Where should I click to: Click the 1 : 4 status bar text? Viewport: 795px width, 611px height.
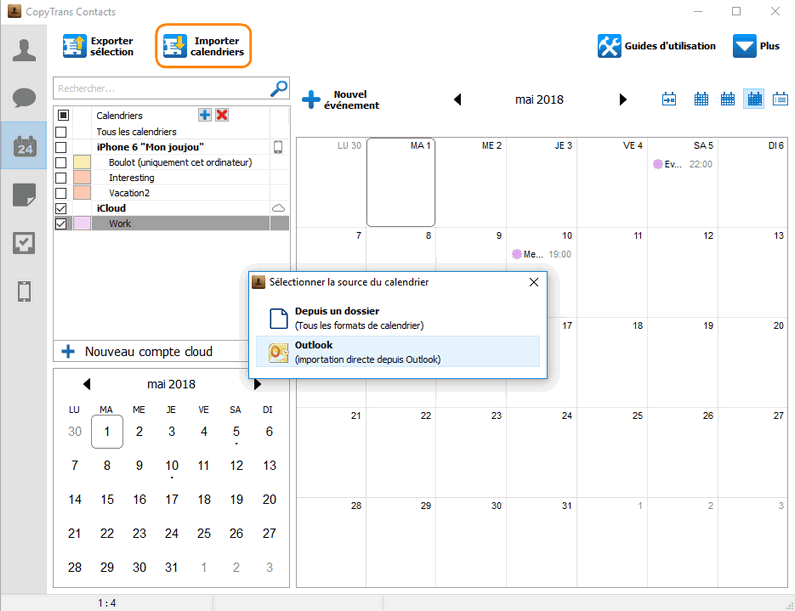pos(107,603)
